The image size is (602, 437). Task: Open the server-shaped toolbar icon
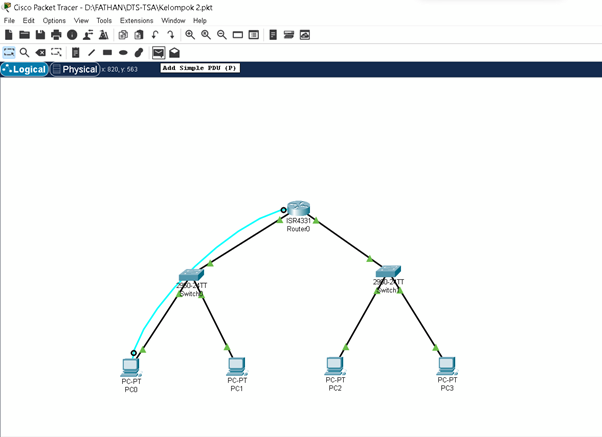[x=273, y=35]
